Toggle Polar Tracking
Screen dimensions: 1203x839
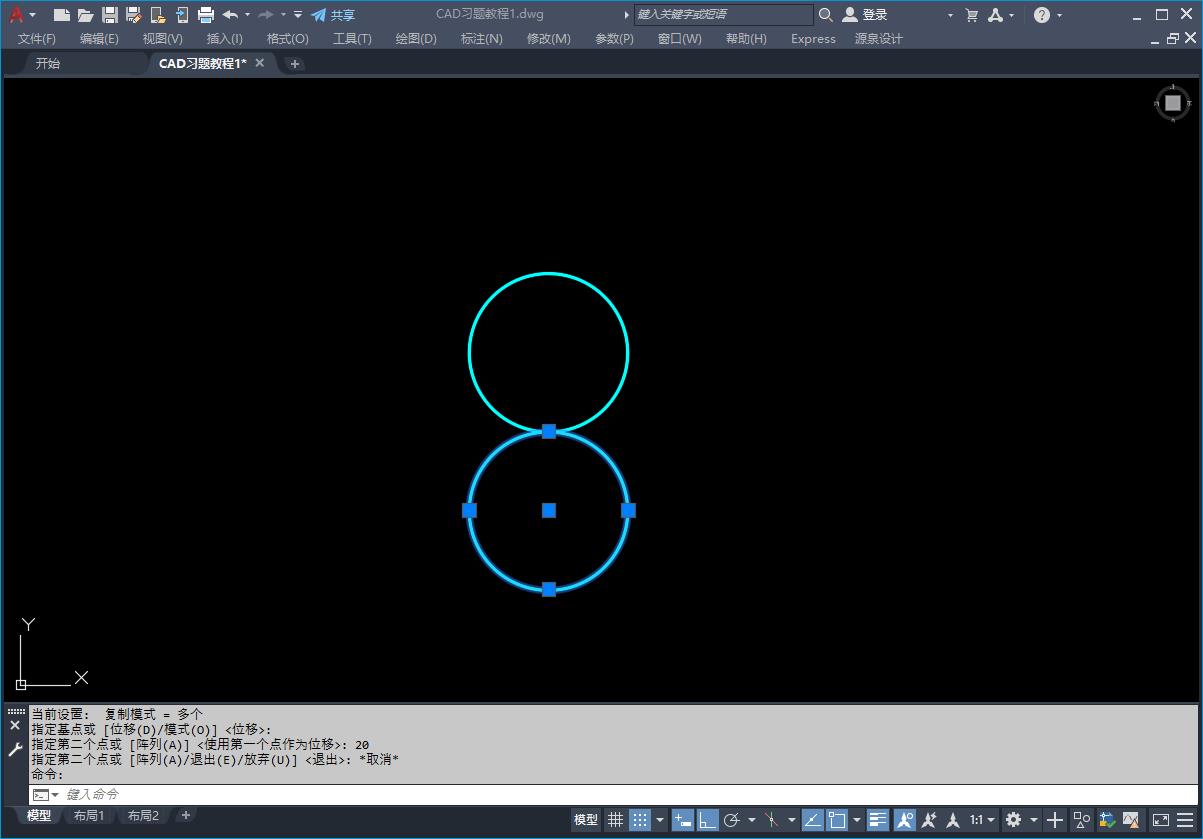[x=731, y=820]
